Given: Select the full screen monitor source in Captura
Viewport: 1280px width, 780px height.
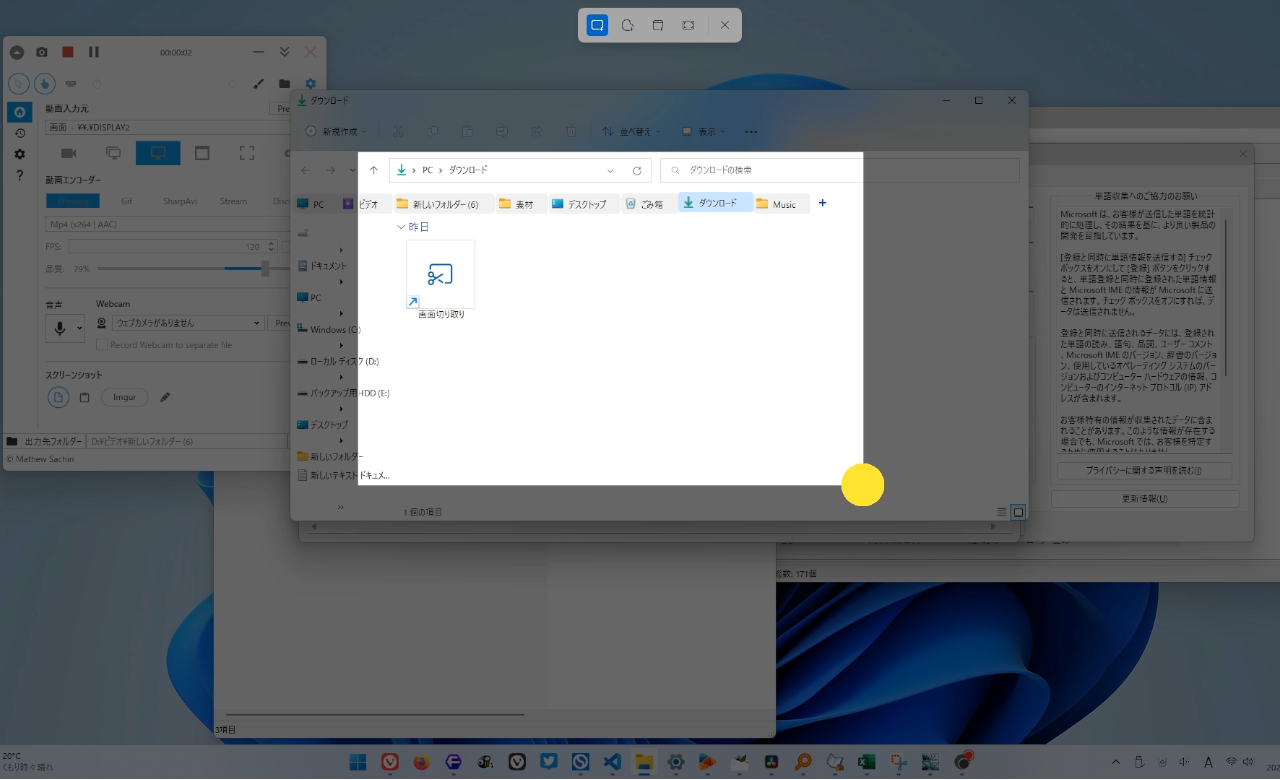Looking at the screenshot, I should click(158, 153).
